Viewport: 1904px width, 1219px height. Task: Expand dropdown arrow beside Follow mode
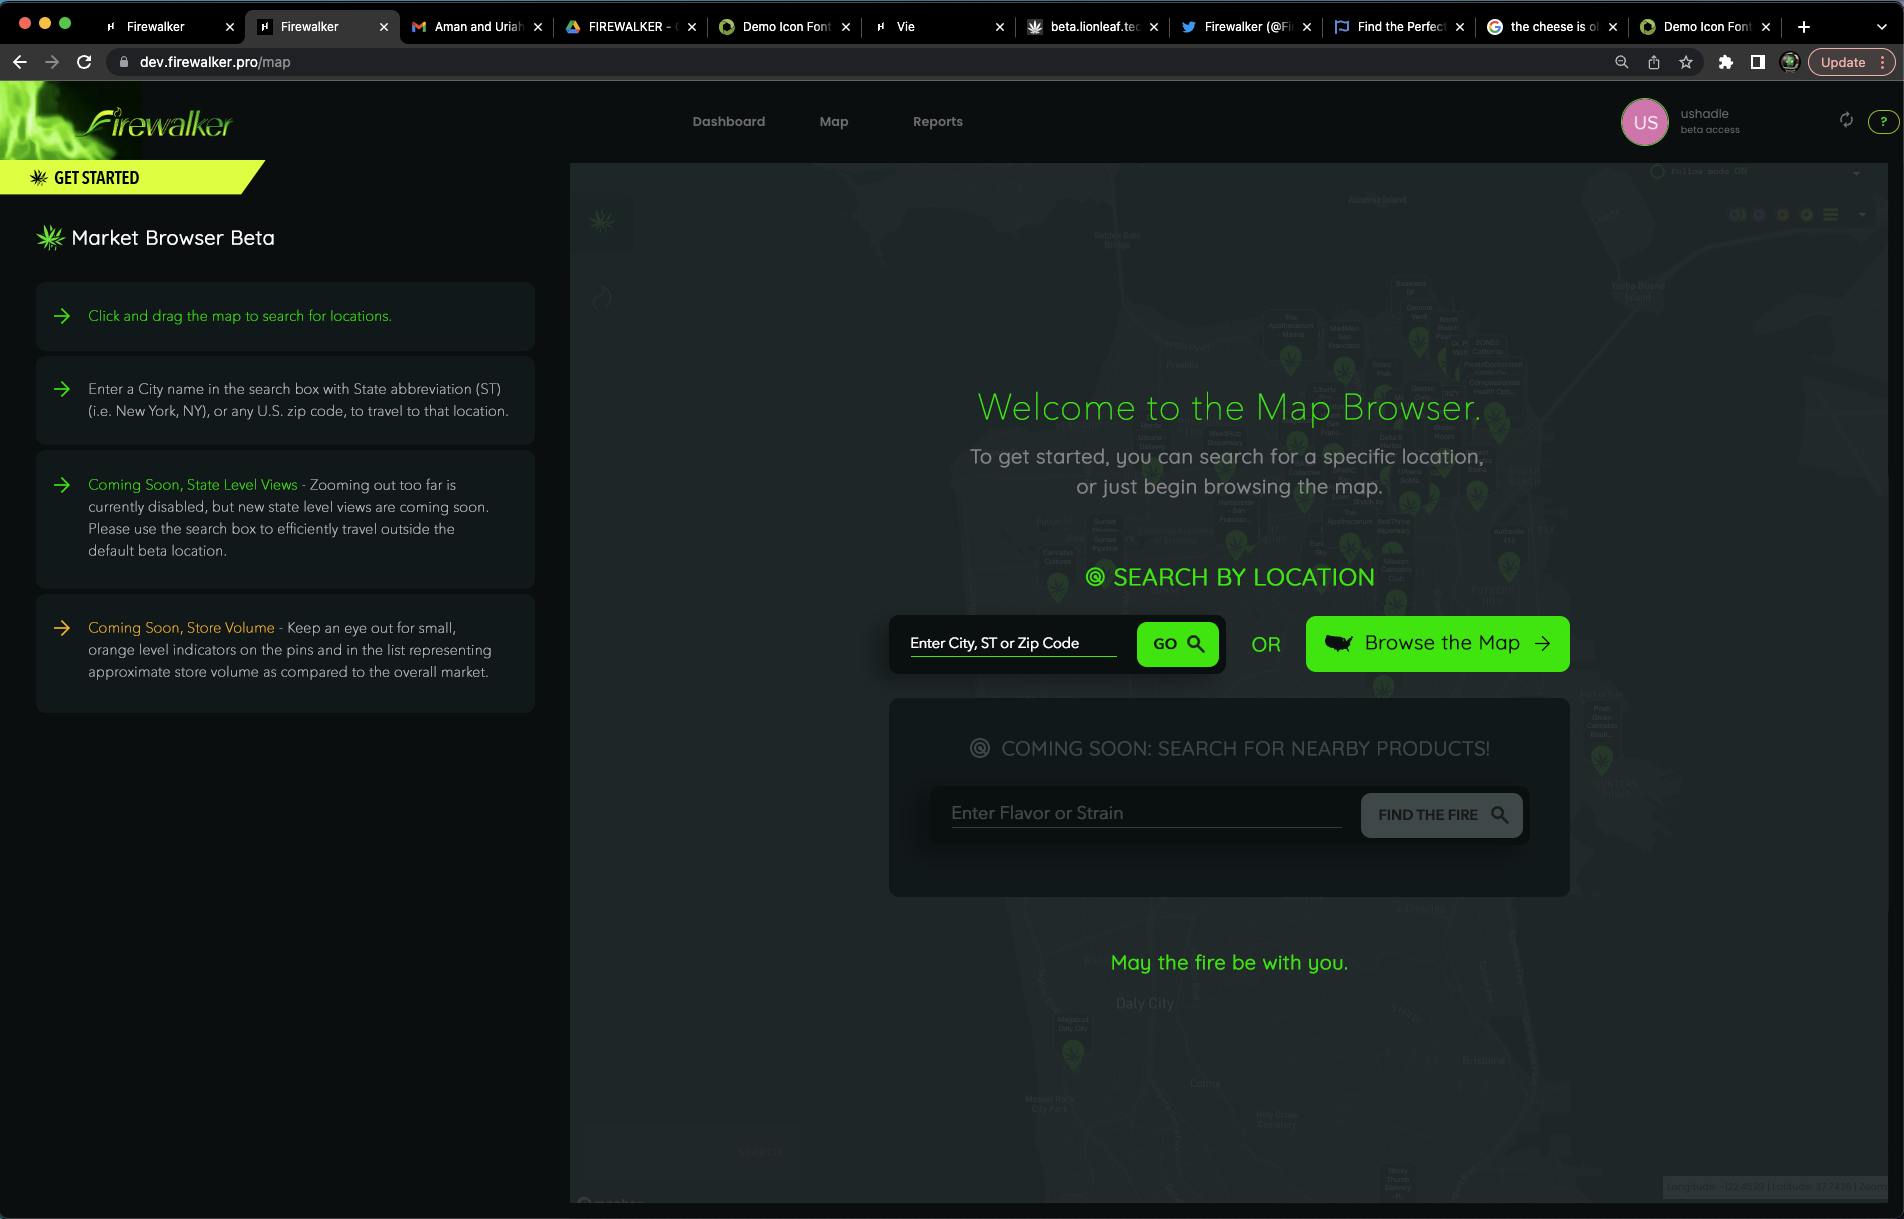point(1856,173)
